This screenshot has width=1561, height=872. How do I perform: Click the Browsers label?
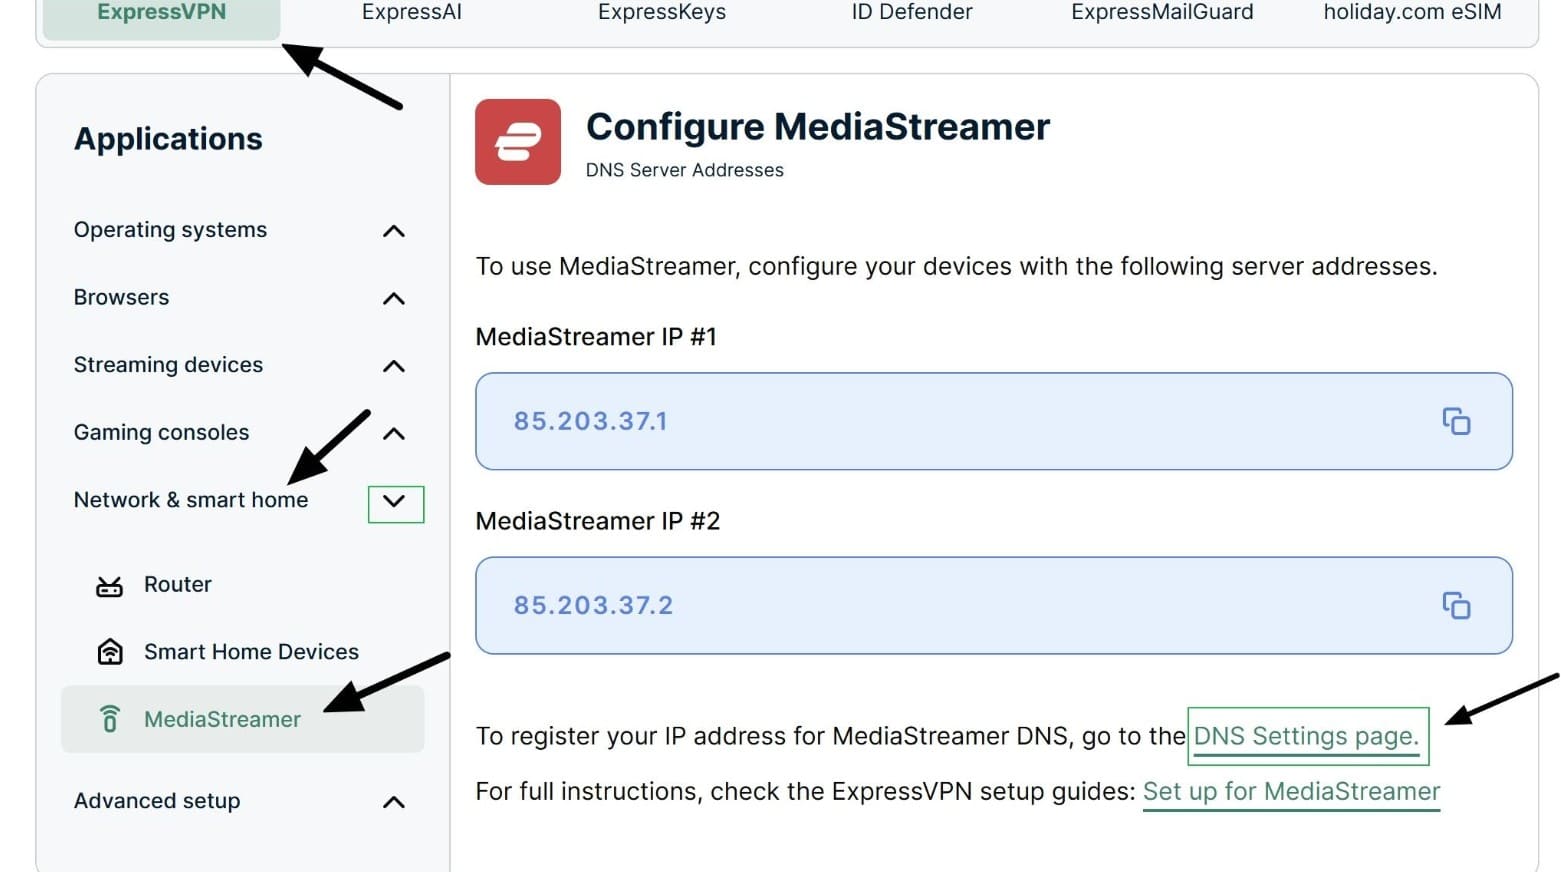click(x=121, y=297)
